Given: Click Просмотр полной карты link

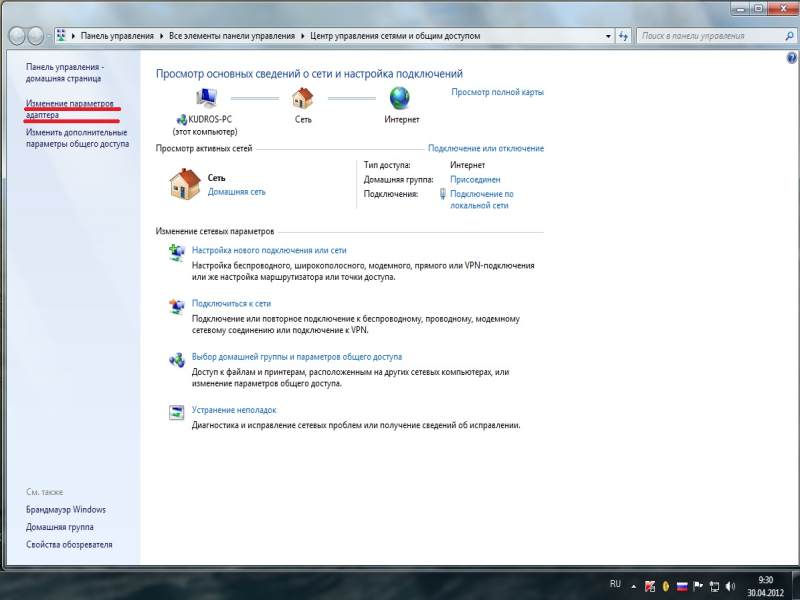Looking at the screenshot, I should pos(497,92).
